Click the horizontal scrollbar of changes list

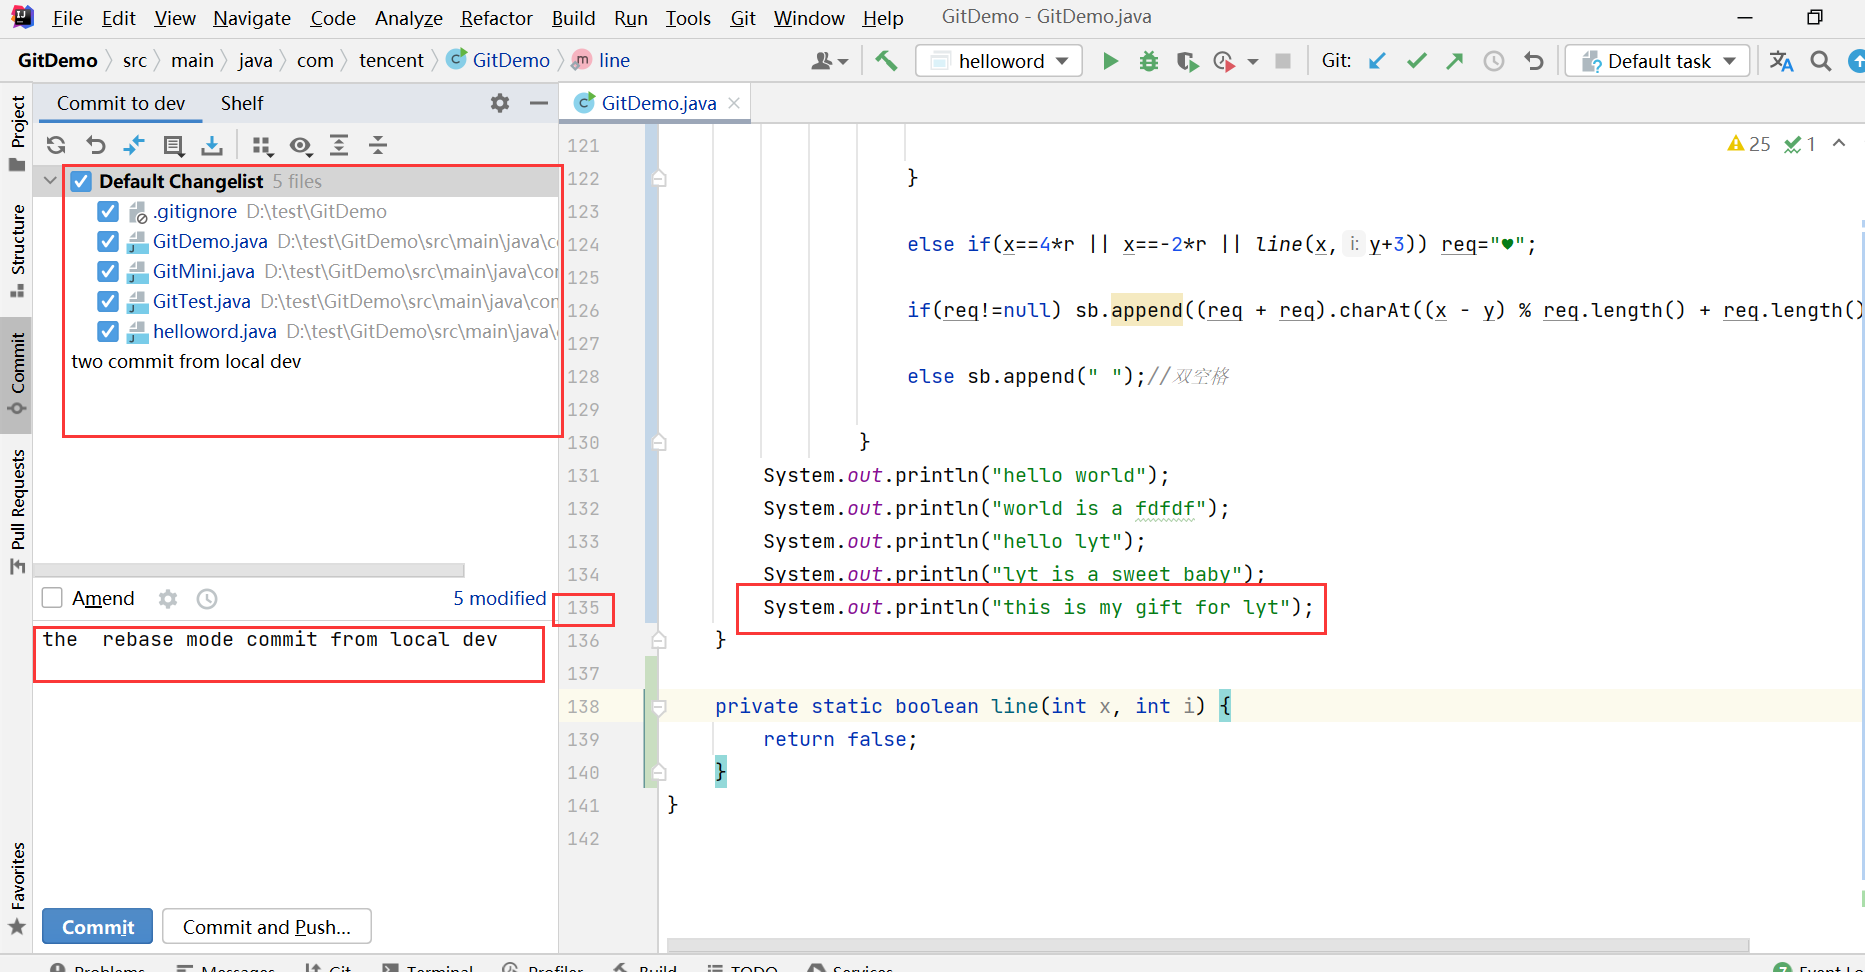250,570
